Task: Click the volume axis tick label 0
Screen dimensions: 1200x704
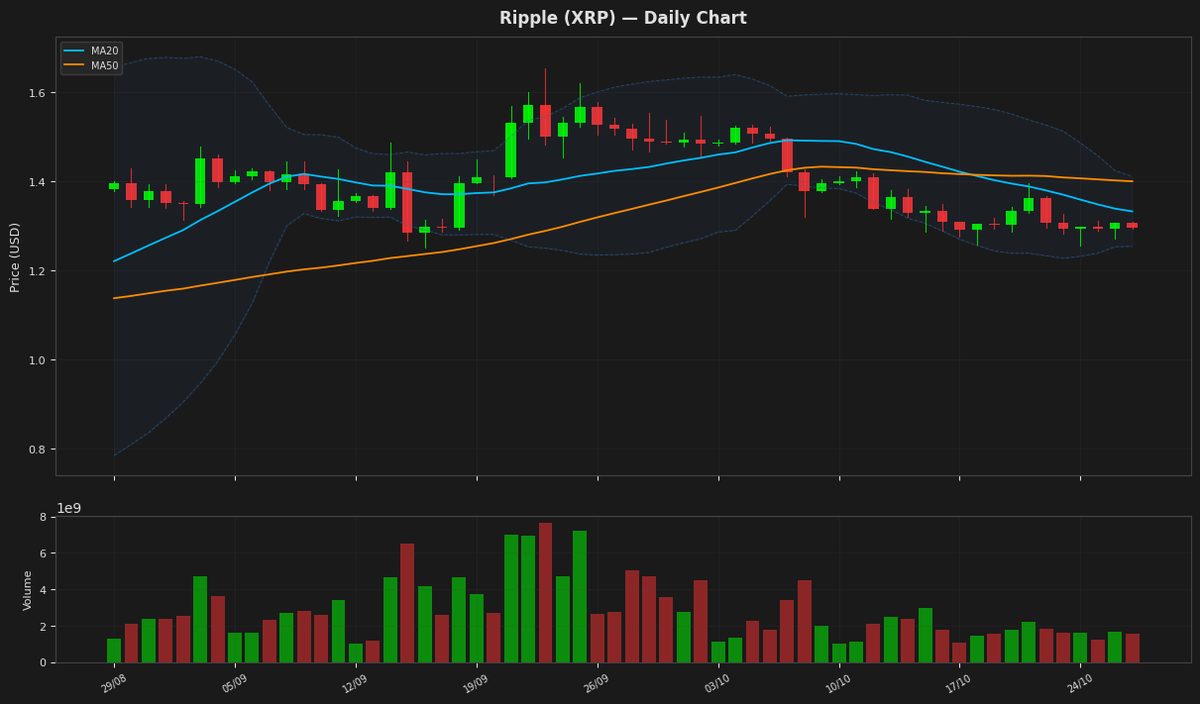Action: [43, 662]
